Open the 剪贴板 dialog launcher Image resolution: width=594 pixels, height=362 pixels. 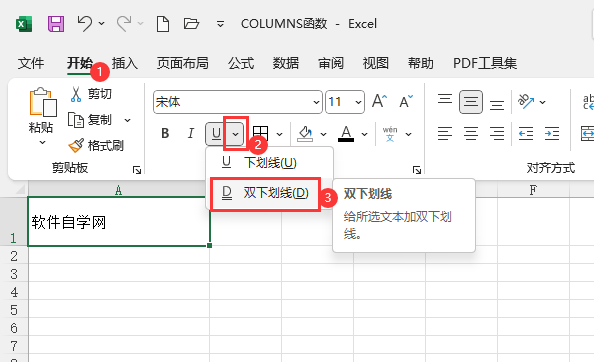(x=137, y=170)
